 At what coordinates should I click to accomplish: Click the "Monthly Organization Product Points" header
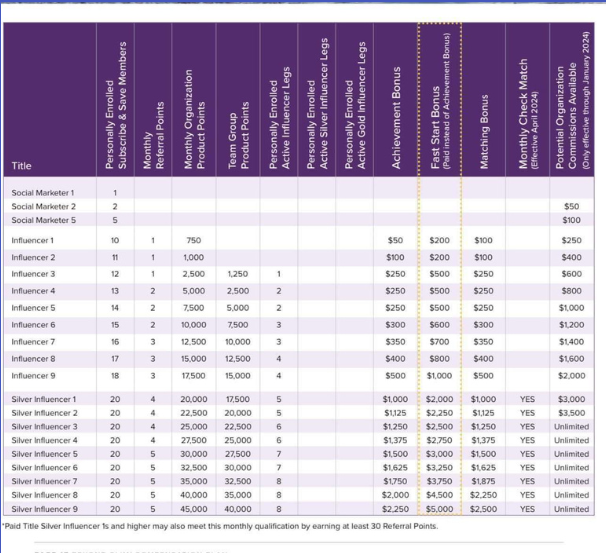pyautogui.click(x=194, y=119)
